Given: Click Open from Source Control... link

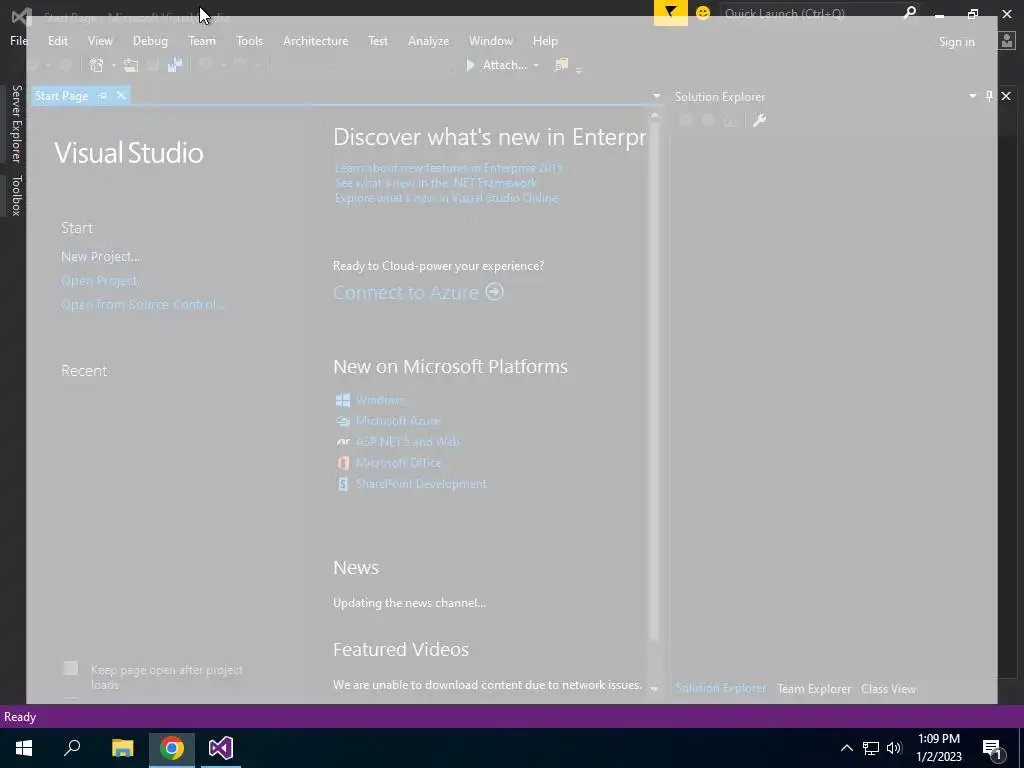Looking at the screenshot, I should (x=142, y=304).
